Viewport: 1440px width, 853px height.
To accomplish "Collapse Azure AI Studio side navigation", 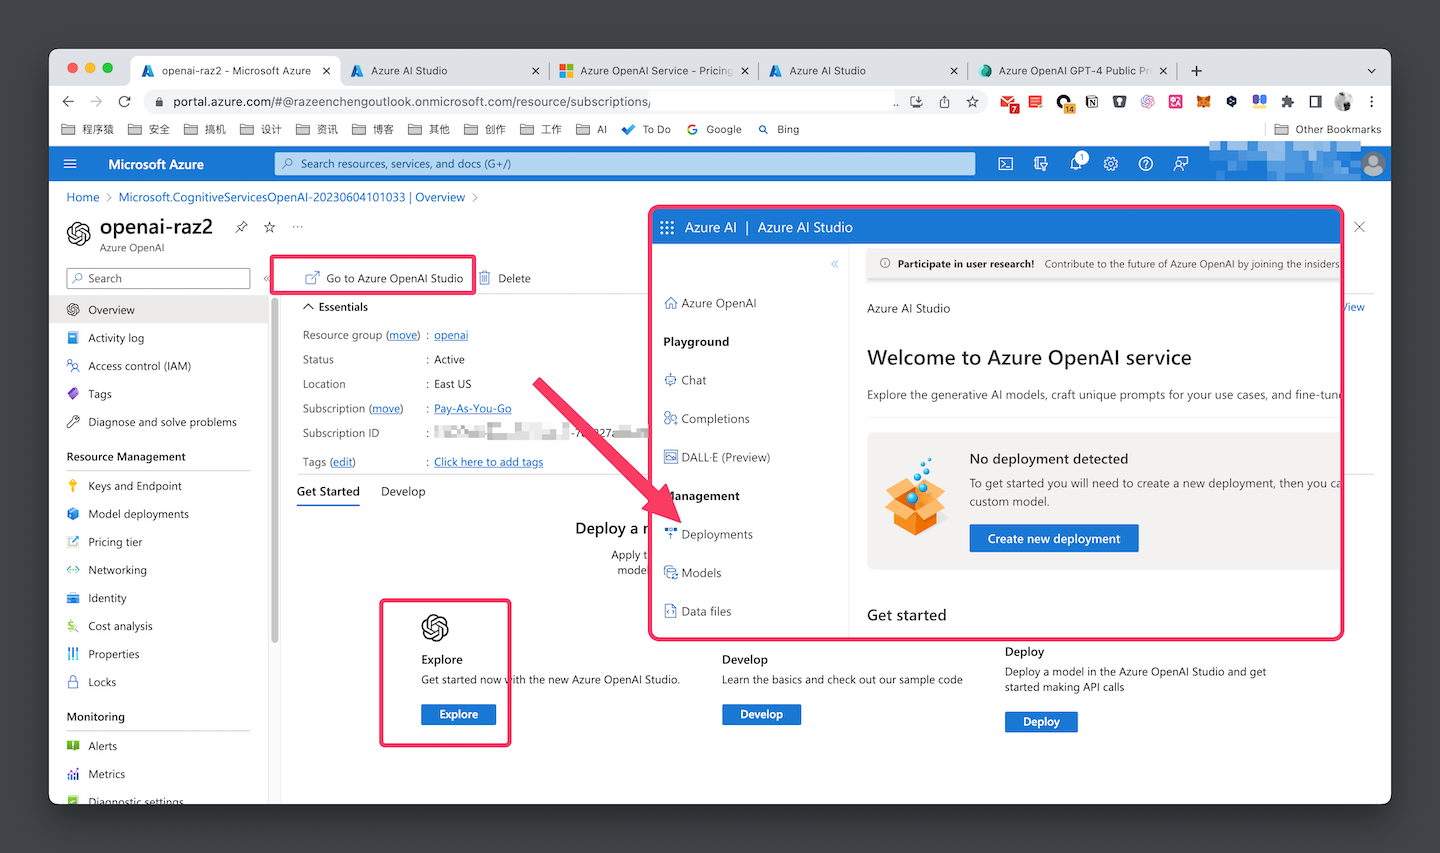I will pyautogui.click(x=834, y=264).
